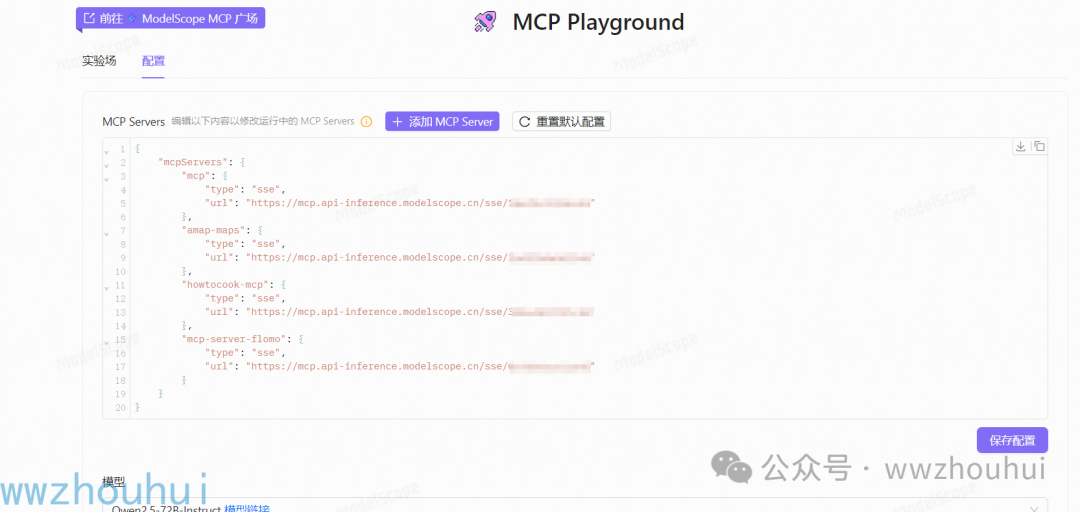Click the "mcpServers" key in editor
Image resolution: width=1080 pixels, height=512 pixels.
(x=194, y=163)
